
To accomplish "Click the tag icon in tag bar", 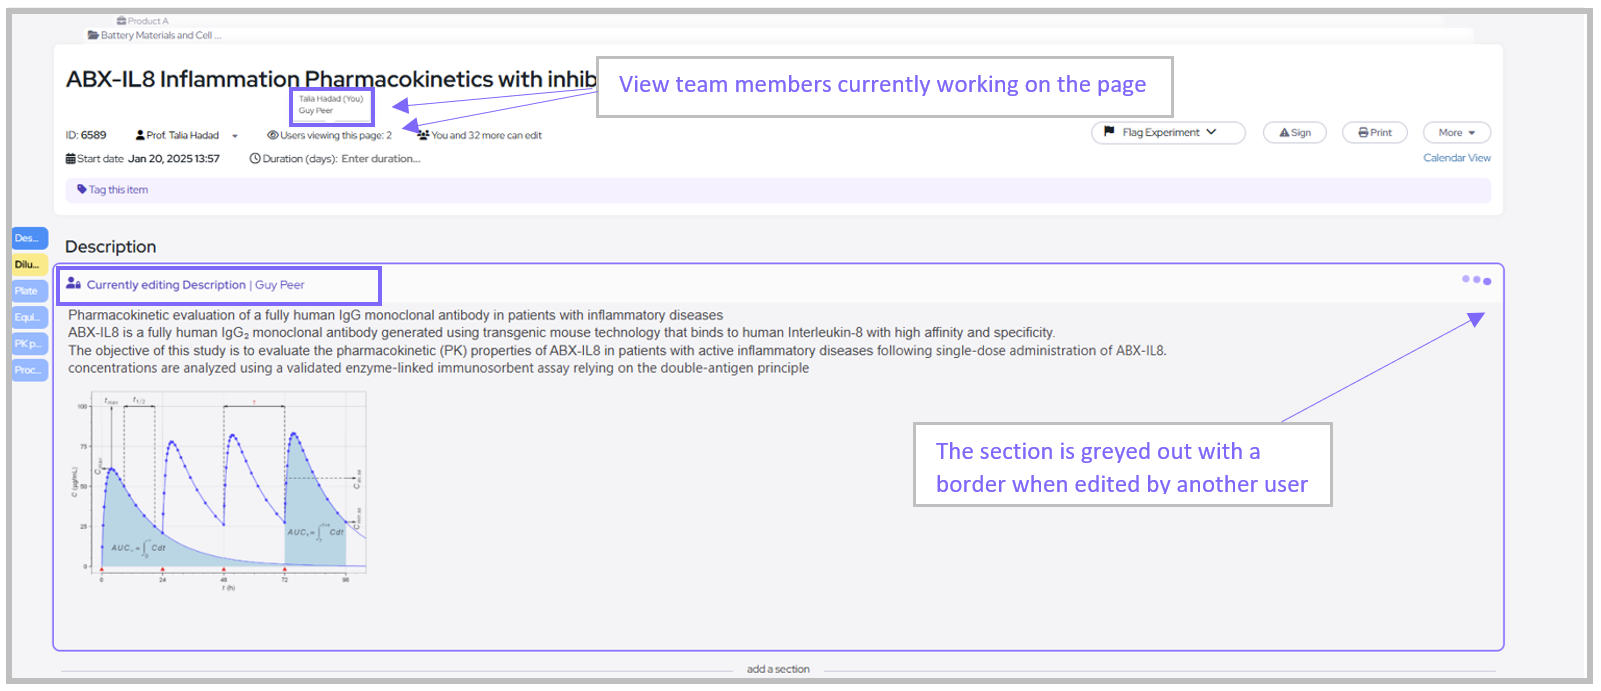I will click(x=82, y=189).
